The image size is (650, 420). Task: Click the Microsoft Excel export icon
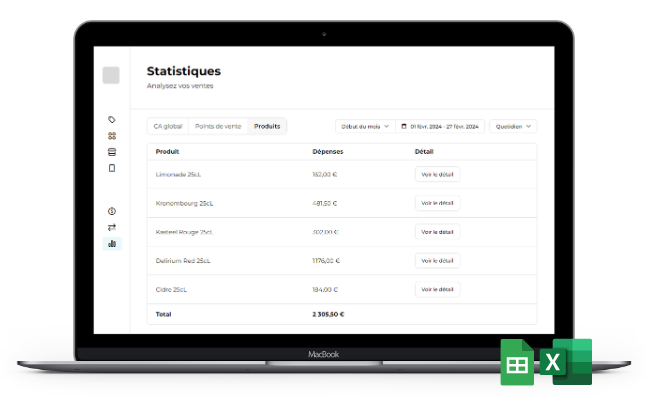tap(566, 362)
